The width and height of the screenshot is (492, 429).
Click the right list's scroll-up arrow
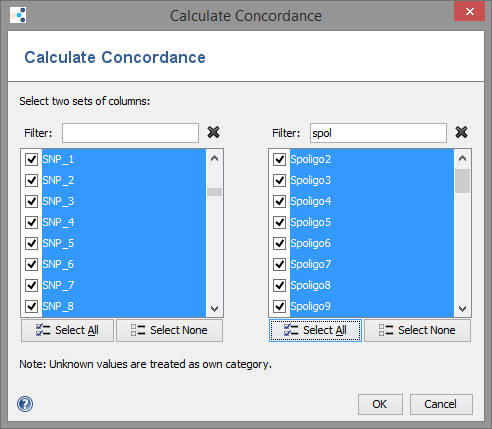click(462, 158)
